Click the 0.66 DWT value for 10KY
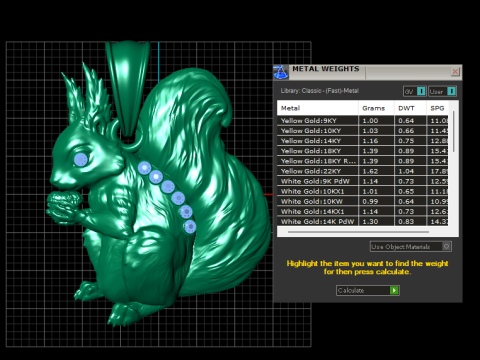480x360 pixels. (x=406, y=131)
